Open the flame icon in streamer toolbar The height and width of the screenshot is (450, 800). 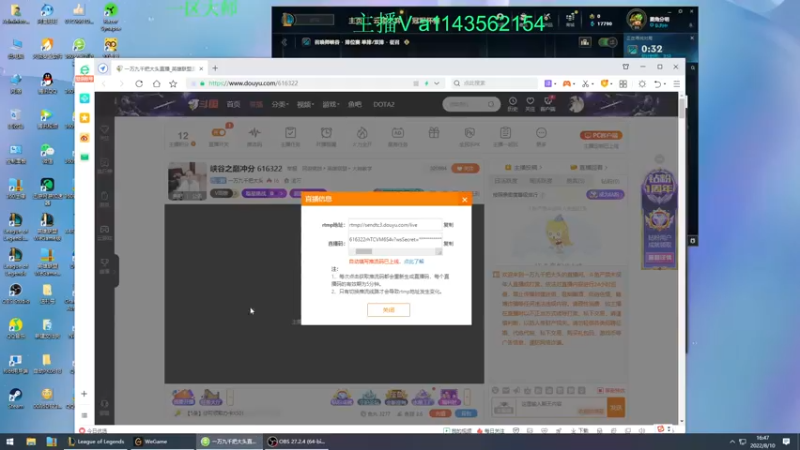[x=362, y=133]
